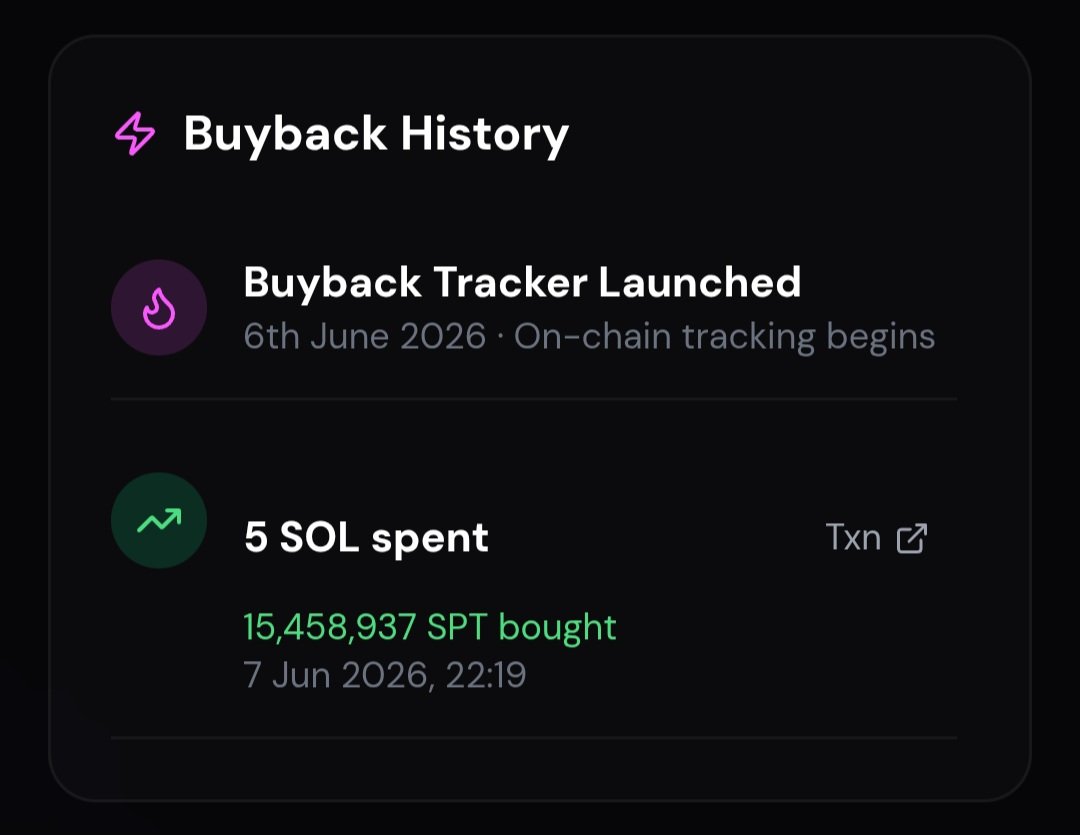Click the pink flame icon circle
Screen dimensions: 1080x835
[x=159, y=307]
